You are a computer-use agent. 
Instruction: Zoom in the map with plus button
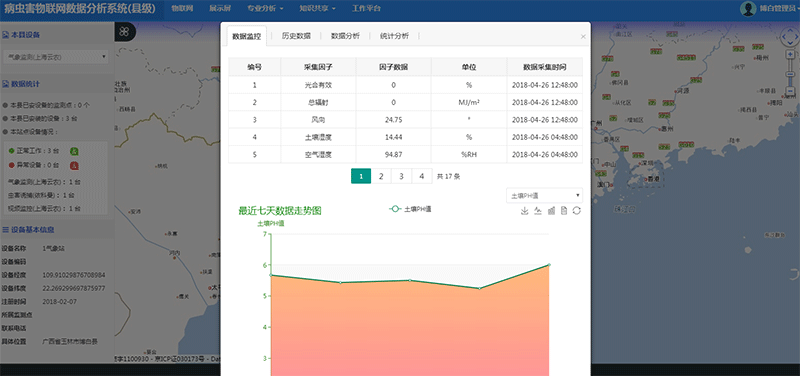click(790, 54)
